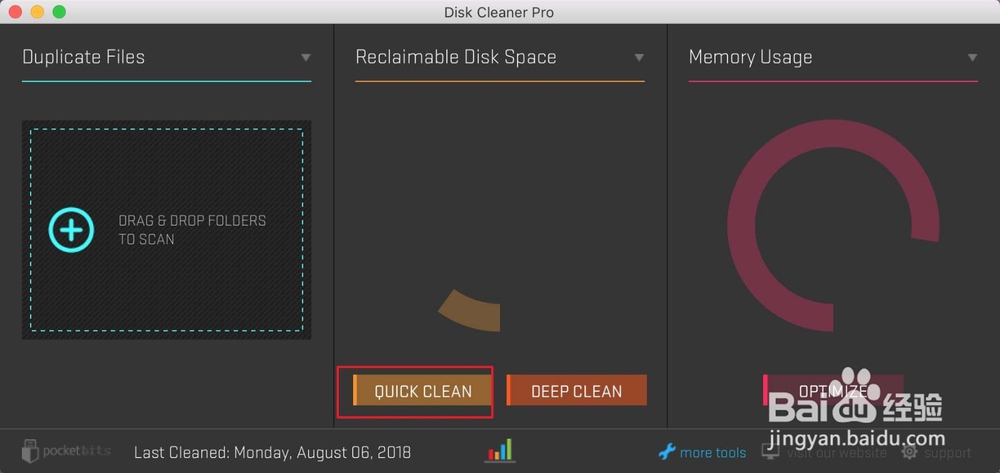Click the gear icon beside support
Screen dimensions: 1000x473
click(x=909, y=452)
